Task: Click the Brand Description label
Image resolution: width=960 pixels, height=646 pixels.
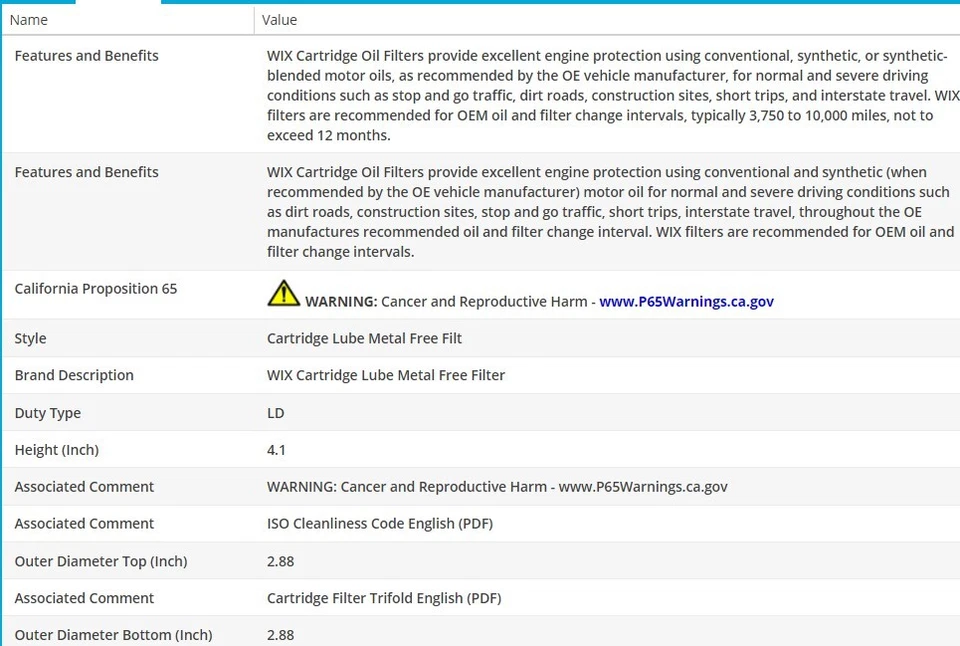Action: (74, 375)
